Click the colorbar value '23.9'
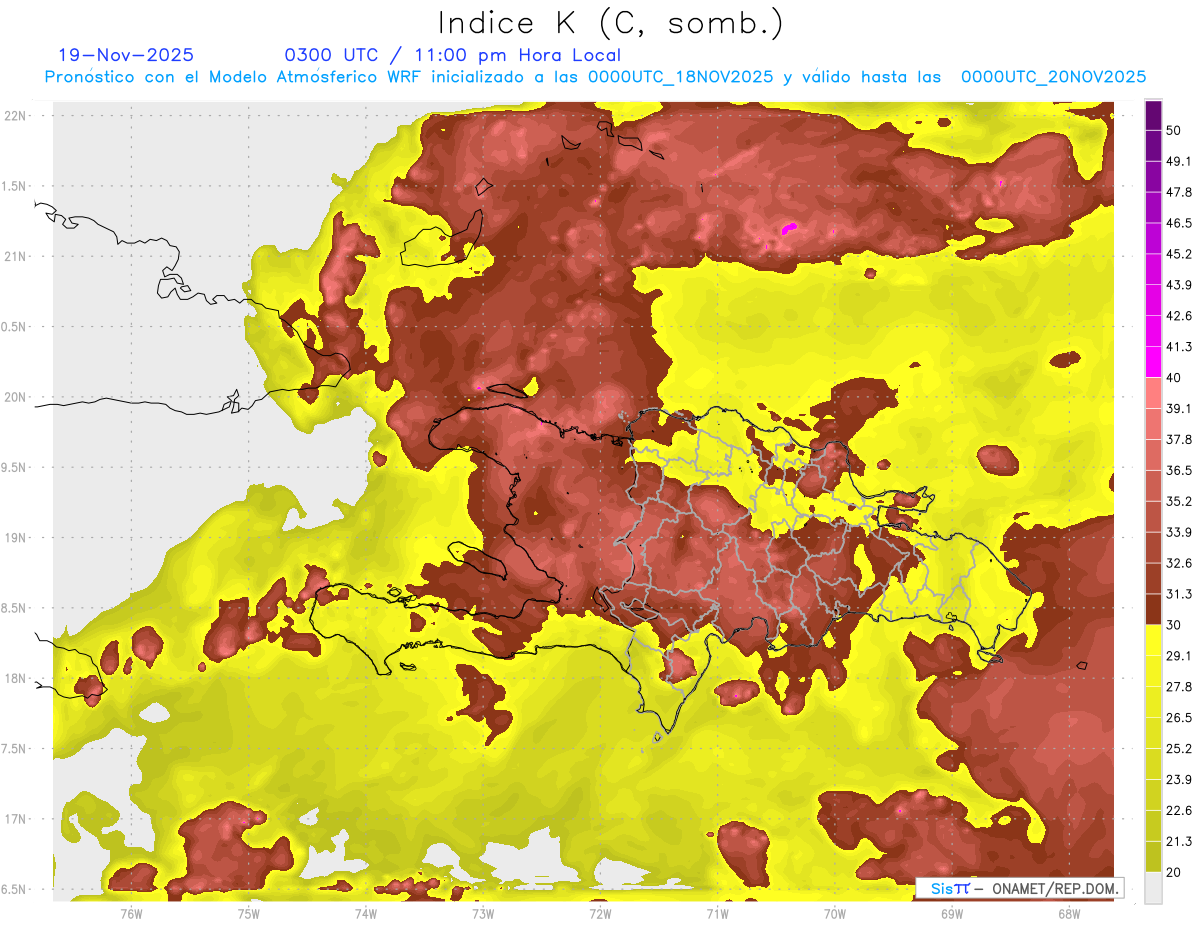This screenshot has width=1200, height=927. (1179, 780)
